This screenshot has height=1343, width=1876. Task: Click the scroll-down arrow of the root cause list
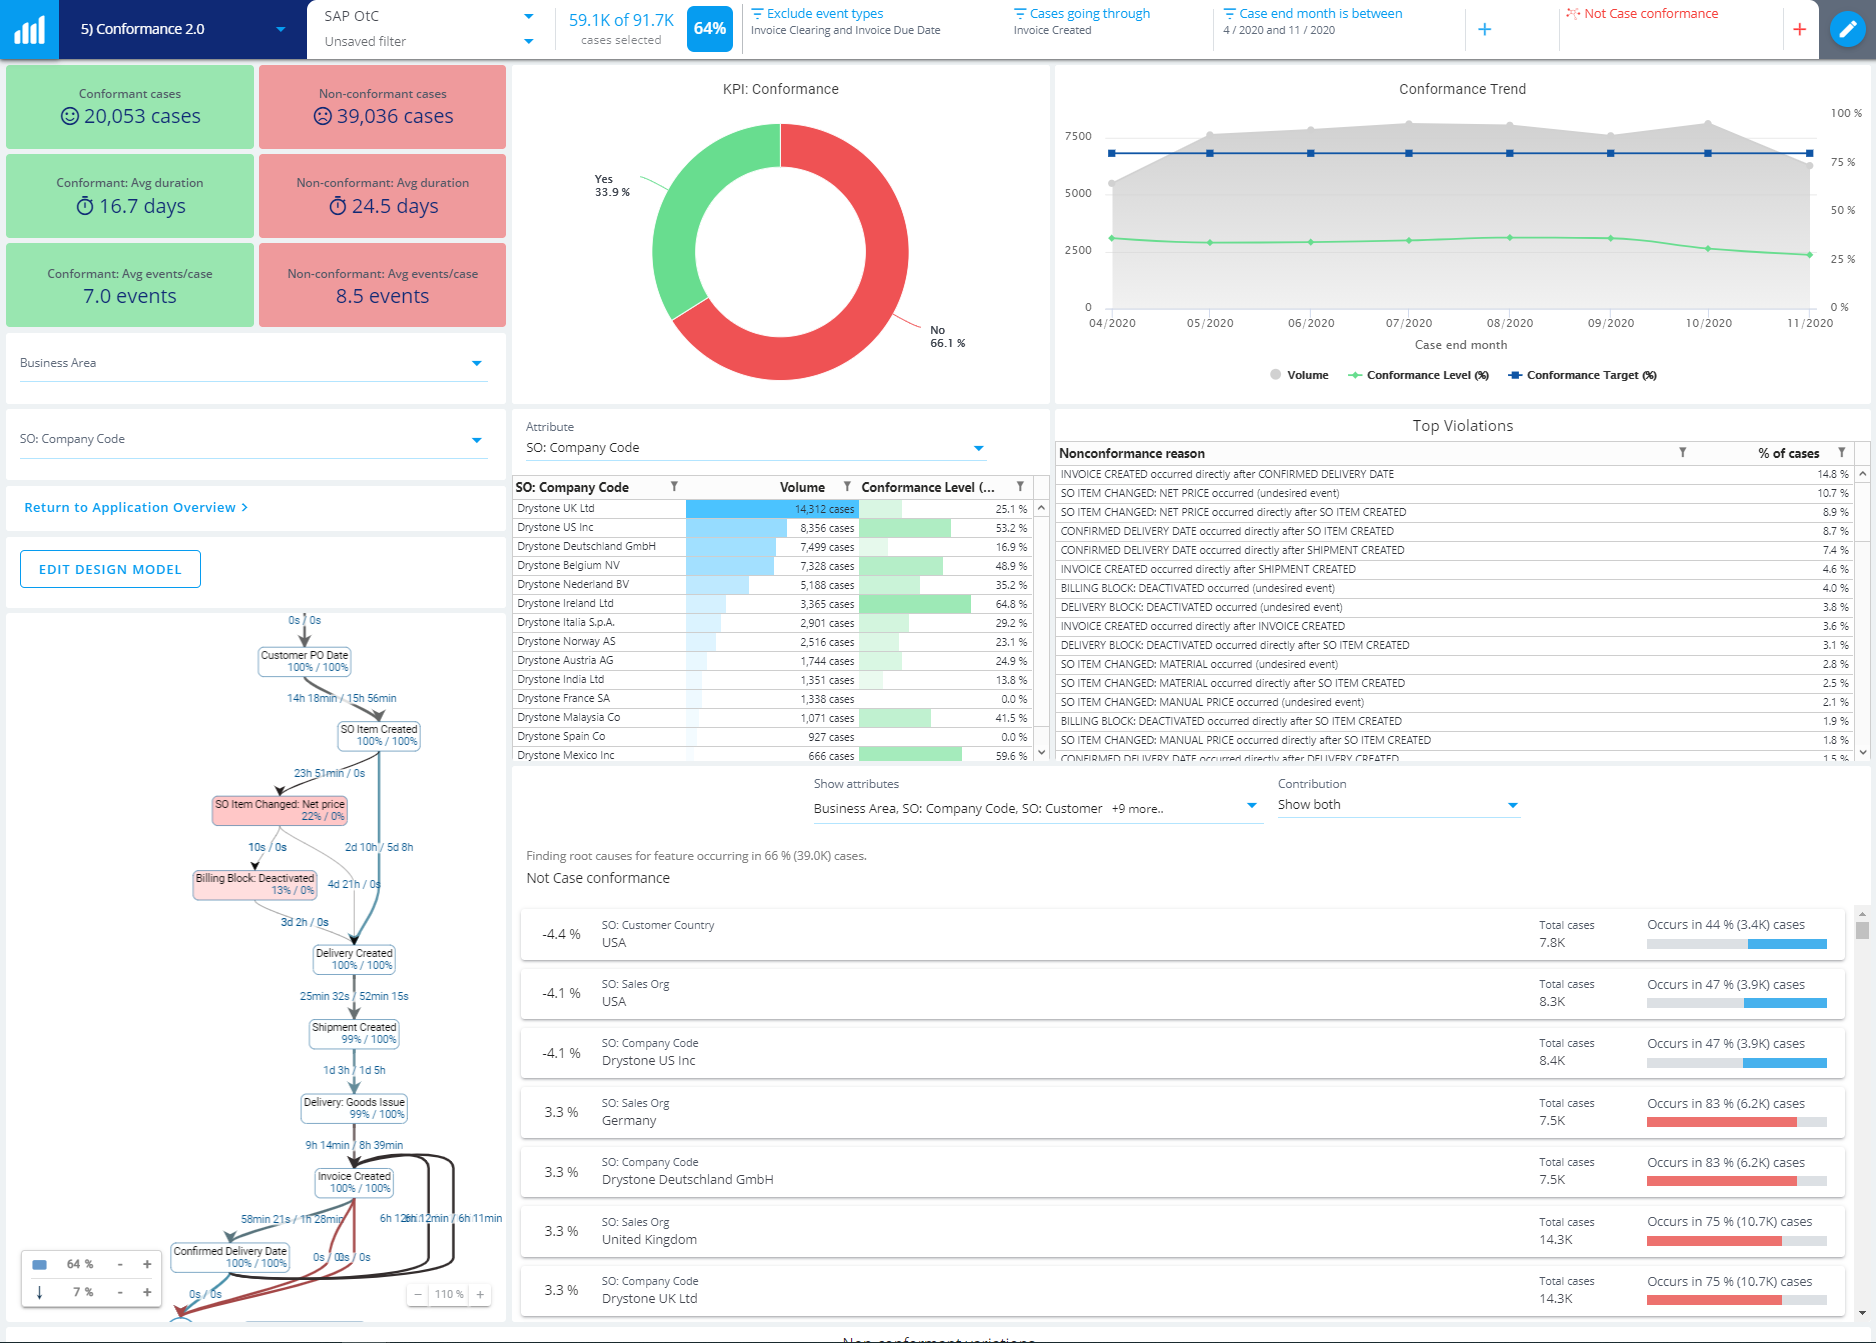tap(1862, 1313)
